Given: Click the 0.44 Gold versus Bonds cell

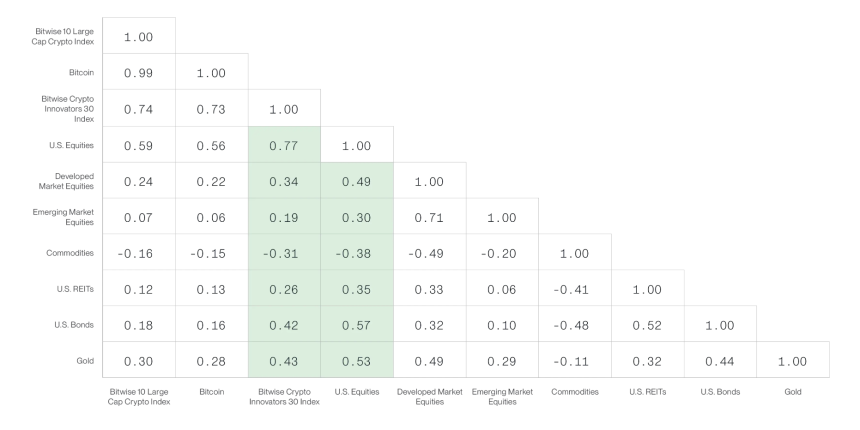Looking at the screenshot, I should click(720, 360).
